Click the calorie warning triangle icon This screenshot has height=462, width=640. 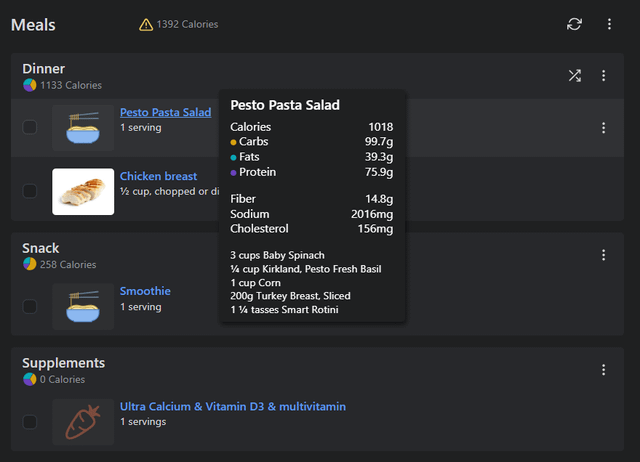point(146,24)
